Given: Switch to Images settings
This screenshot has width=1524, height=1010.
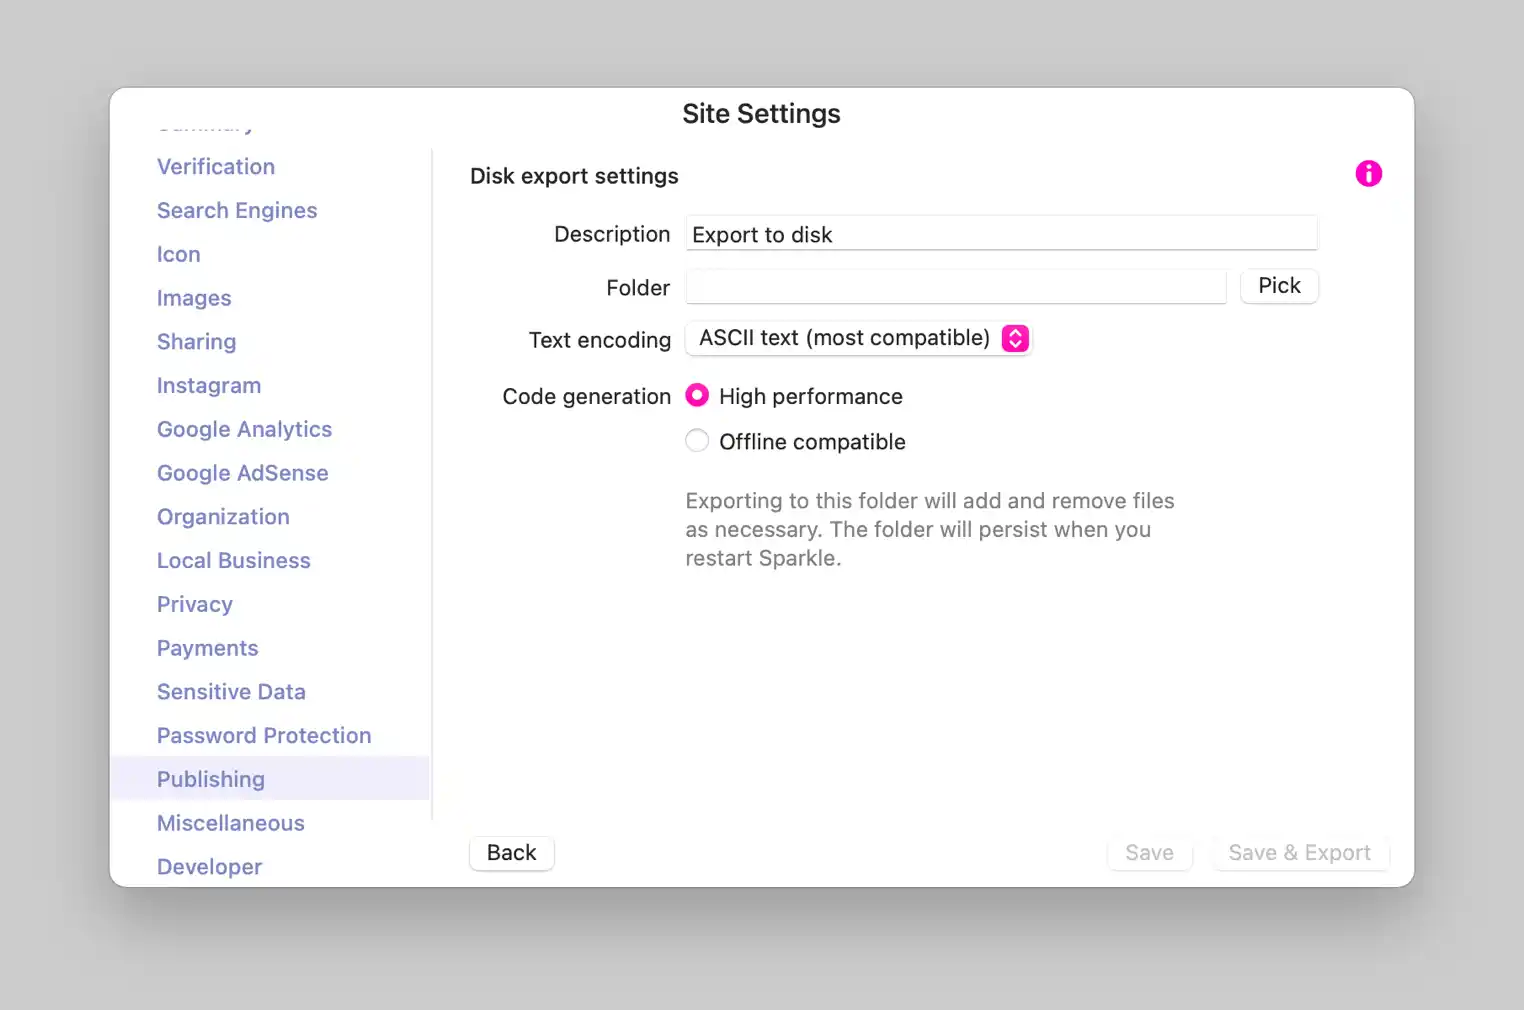Looking at the screenshot, I should 194,298.
